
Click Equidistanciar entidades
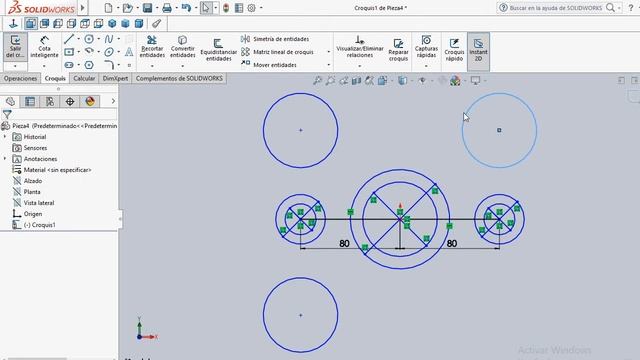pos(218,50)
